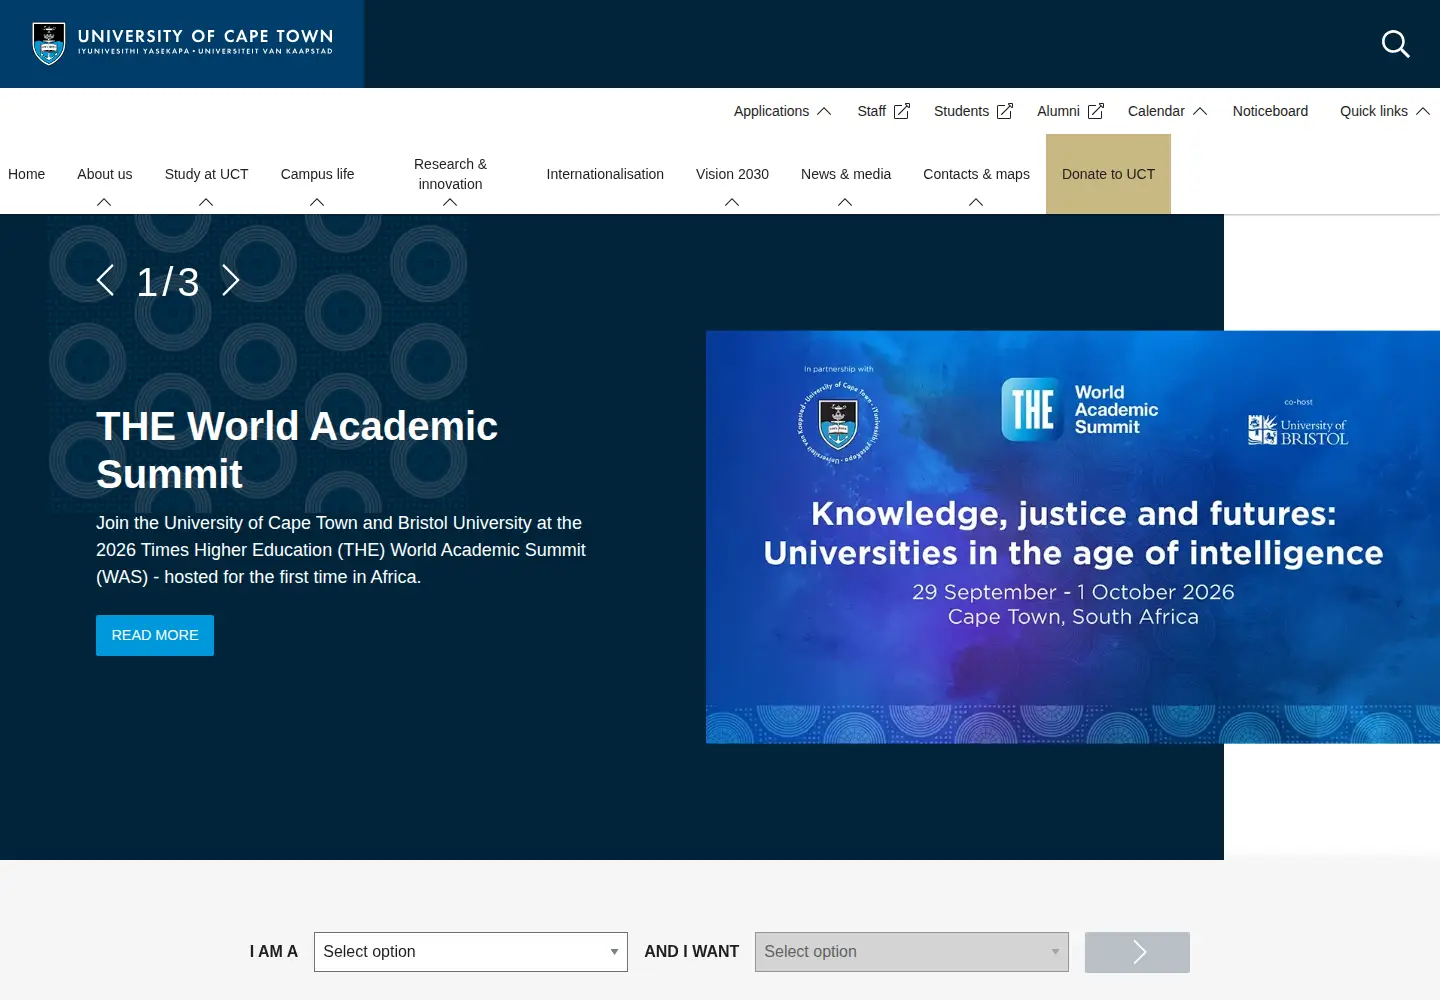Click the external link icon beside Staff
Screen dimensions: 1440x1000
click(x=902, y=111)
